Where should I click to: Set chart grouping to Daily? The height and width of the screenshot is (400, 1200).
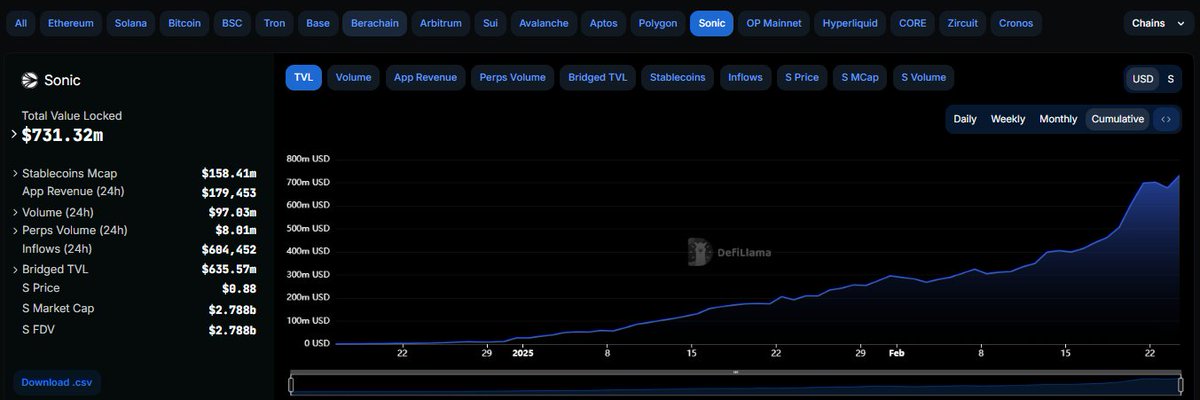[x=965, y=119]
